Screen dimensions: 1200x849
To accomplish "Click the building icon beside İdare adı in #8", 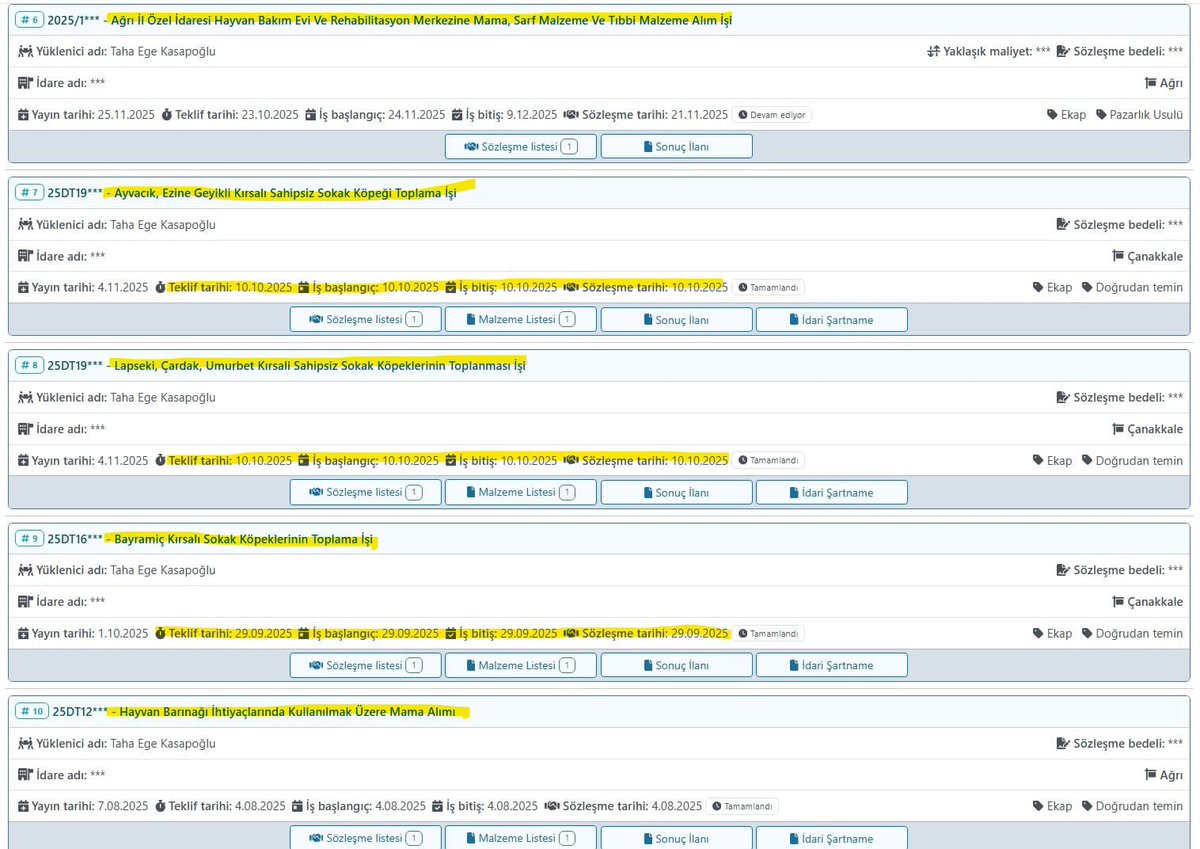I will pyautogui.click(x=25, y=429).
